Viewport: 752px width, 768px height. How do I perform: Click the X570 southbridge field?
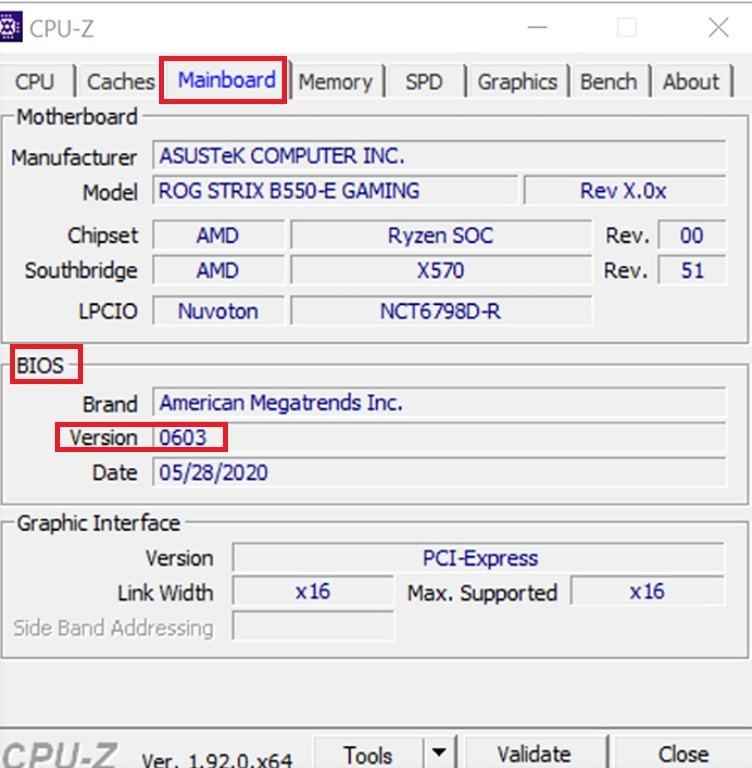tap(440, 270)
